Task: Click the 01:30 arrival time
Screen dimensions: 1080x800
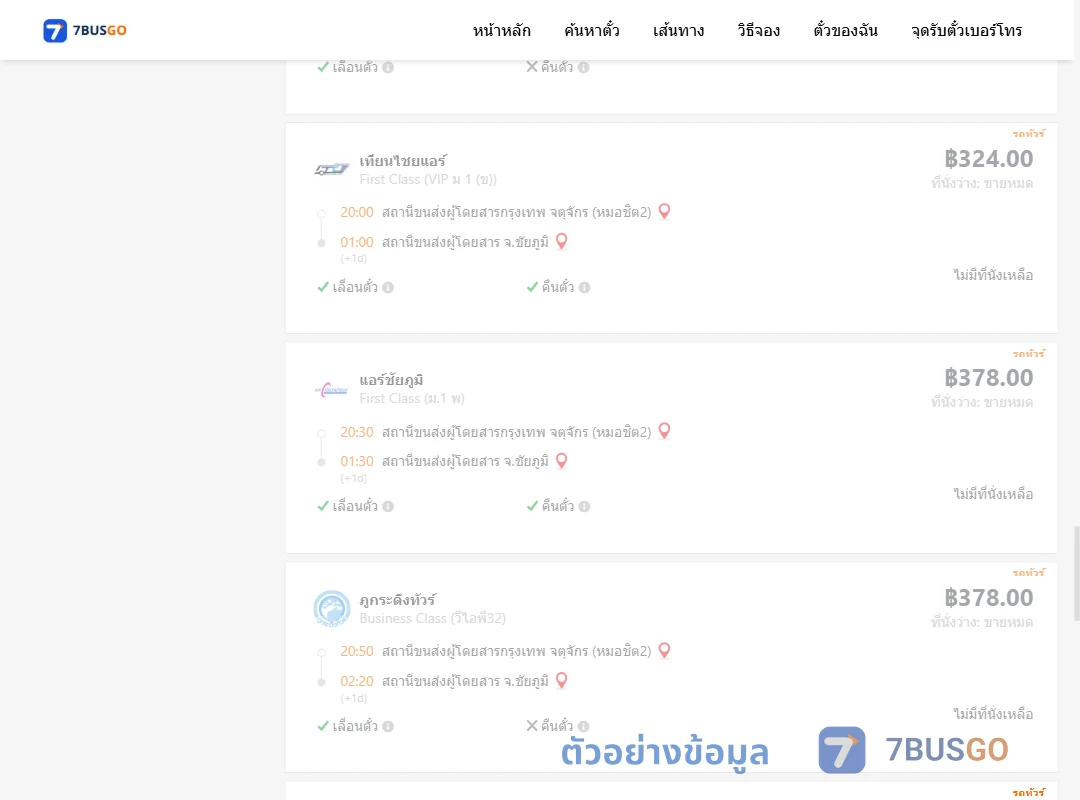Action: tap(357, 461)
